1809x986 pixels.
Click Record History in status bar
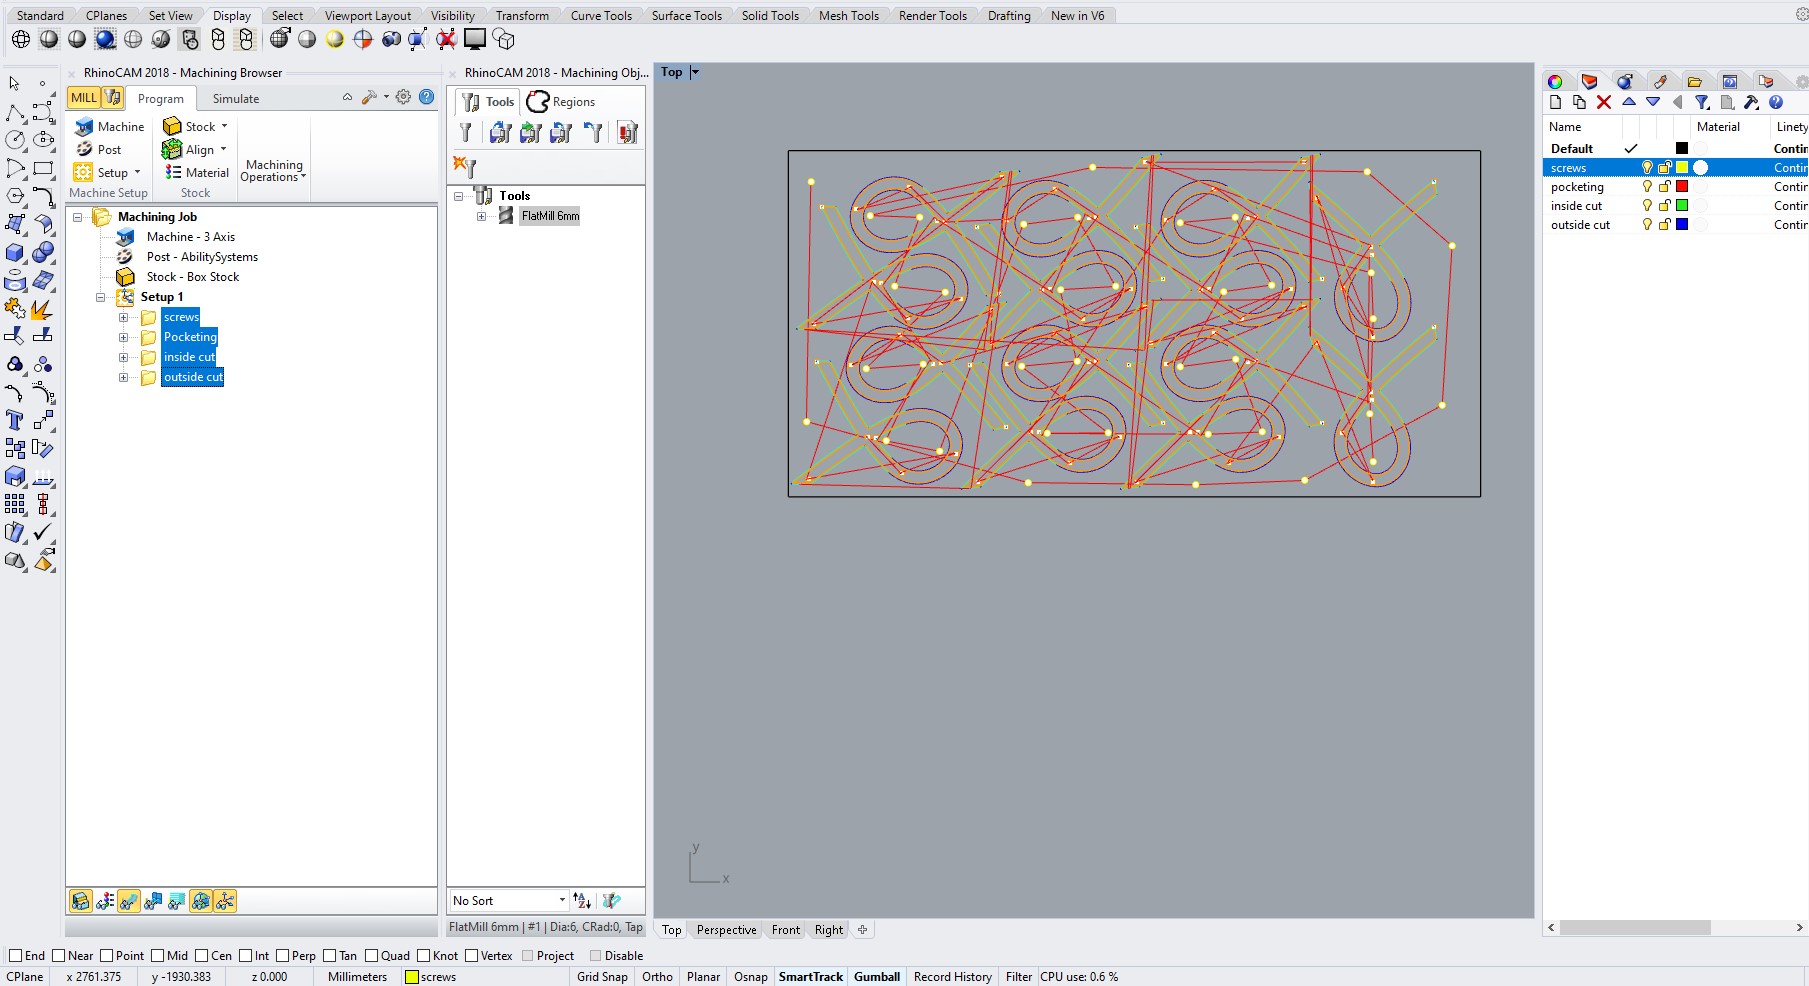pyautogui.click(x=953, y=977)
